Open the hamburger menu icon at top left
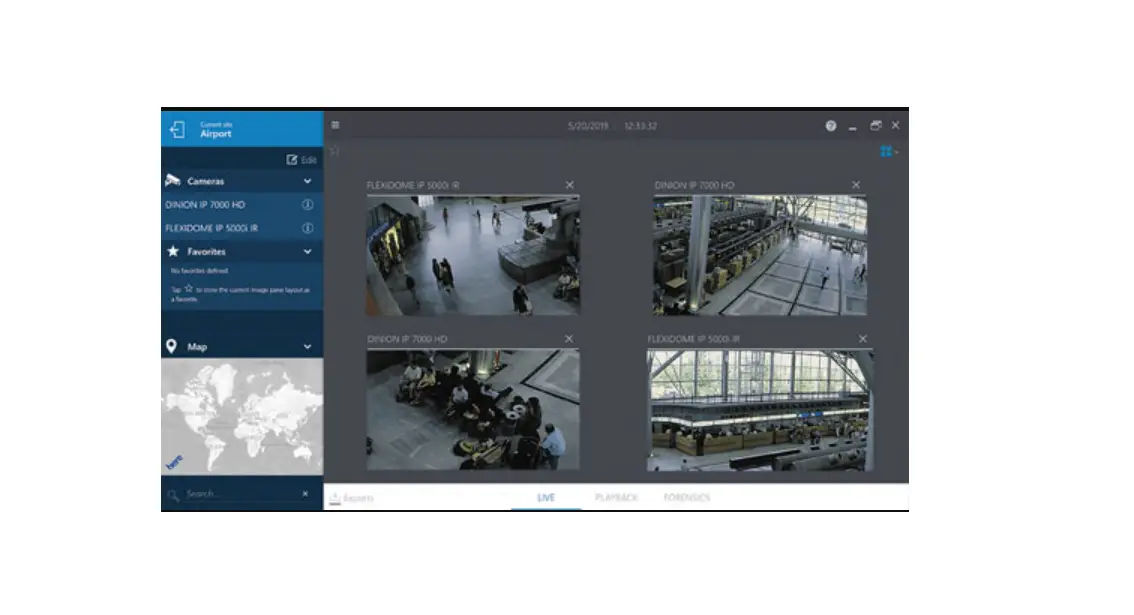Viewport: 1134px width, 615px height. (335, 124)
